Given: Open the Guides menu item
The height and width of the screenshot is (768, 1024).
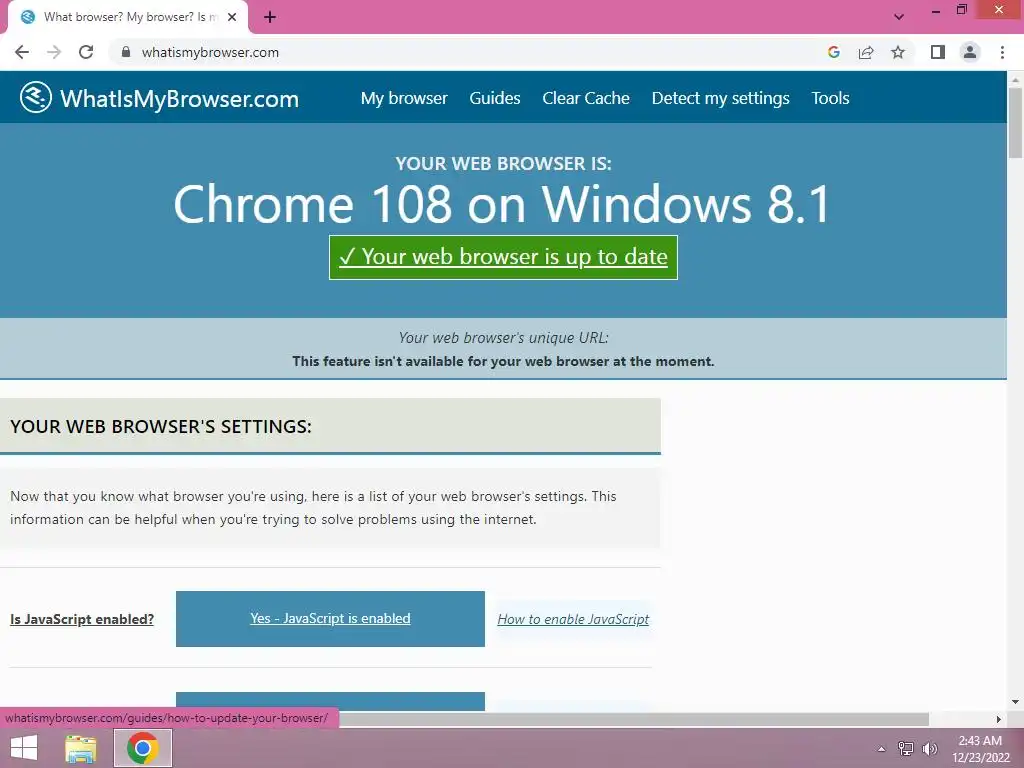Looking at the screenshot, I should (495, 98).
